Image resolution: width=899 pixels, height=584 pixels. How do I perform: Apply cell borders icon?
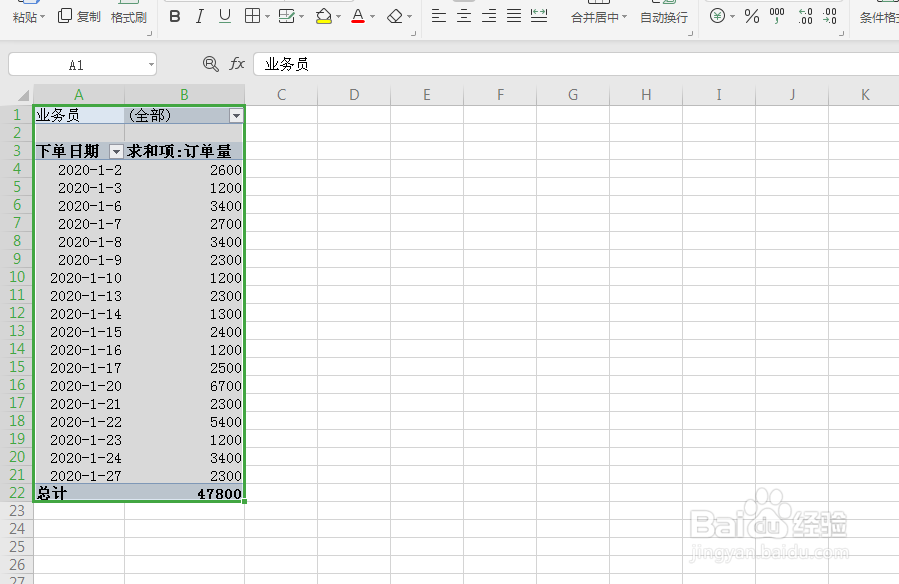click(x=252, y=17)
